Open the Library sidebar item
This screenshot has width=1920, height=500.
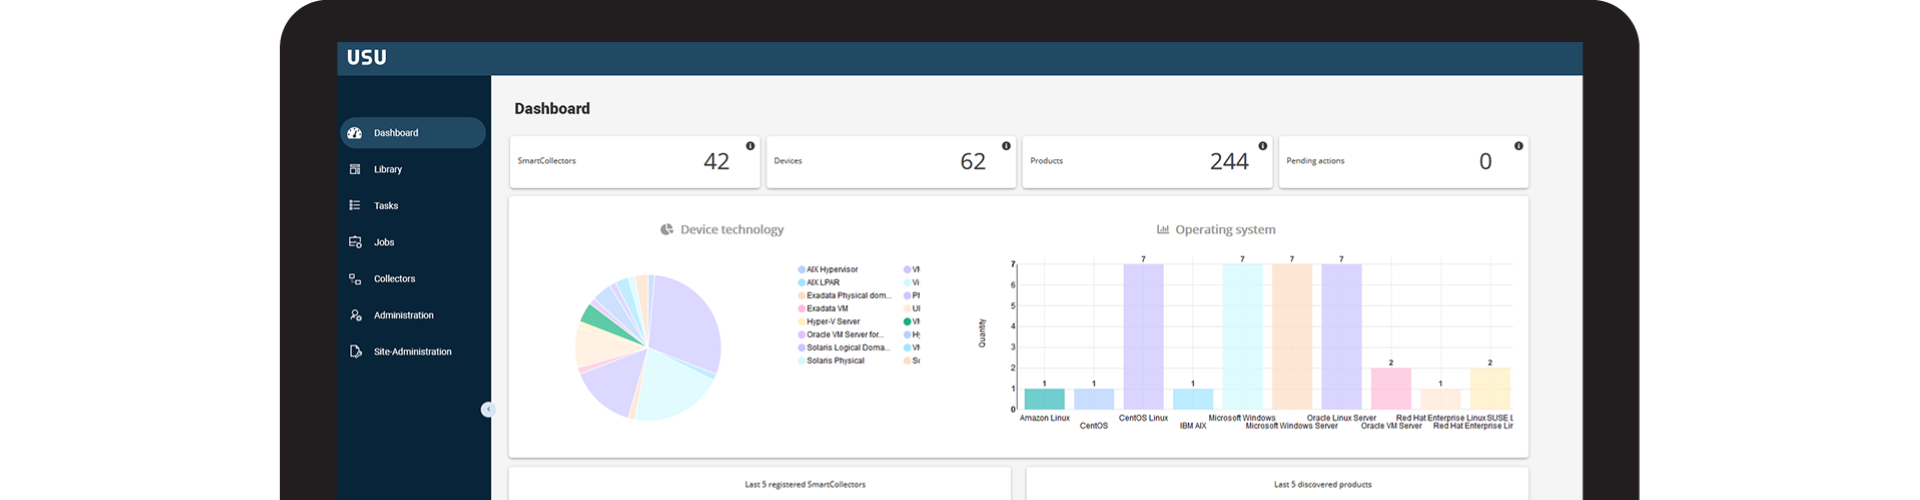click(x=412, y=170)
